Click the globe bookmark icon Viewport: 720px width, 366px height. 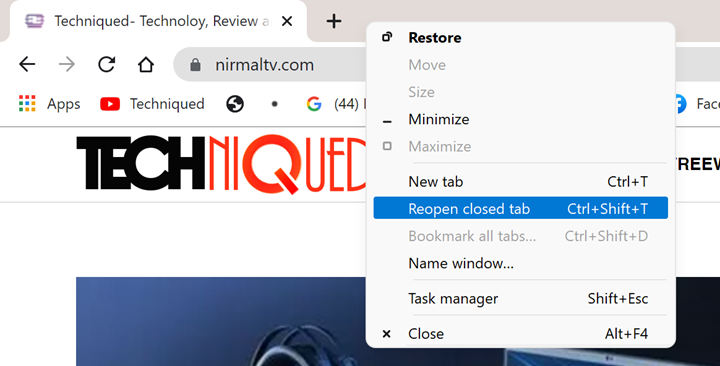point(235,104)
